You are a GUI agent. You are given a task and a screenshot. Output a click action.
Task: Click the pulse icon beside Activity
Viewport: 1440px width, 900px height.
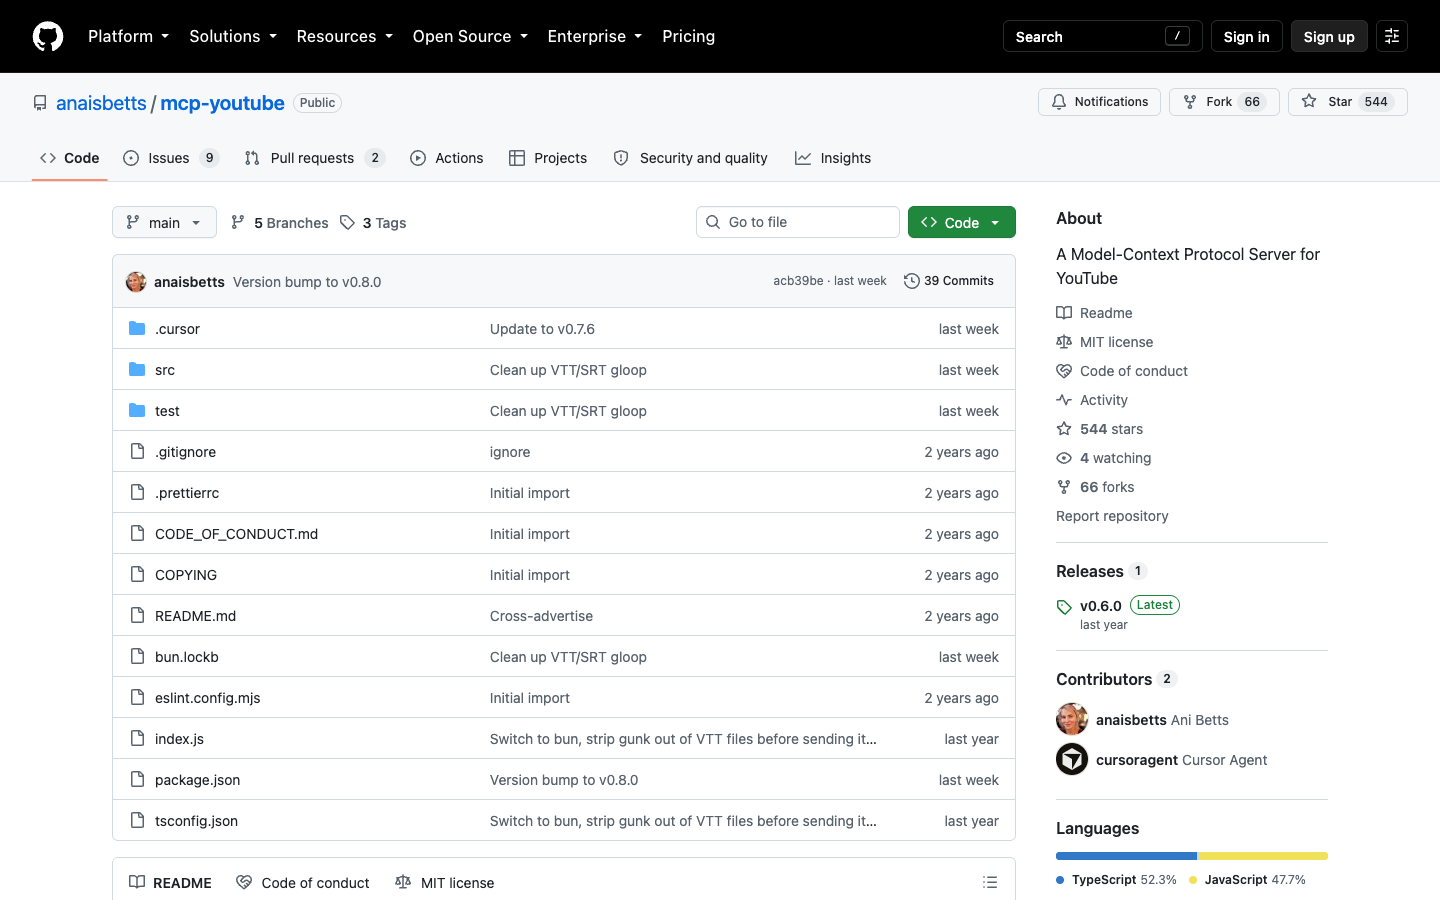[x=1064, y=400]
